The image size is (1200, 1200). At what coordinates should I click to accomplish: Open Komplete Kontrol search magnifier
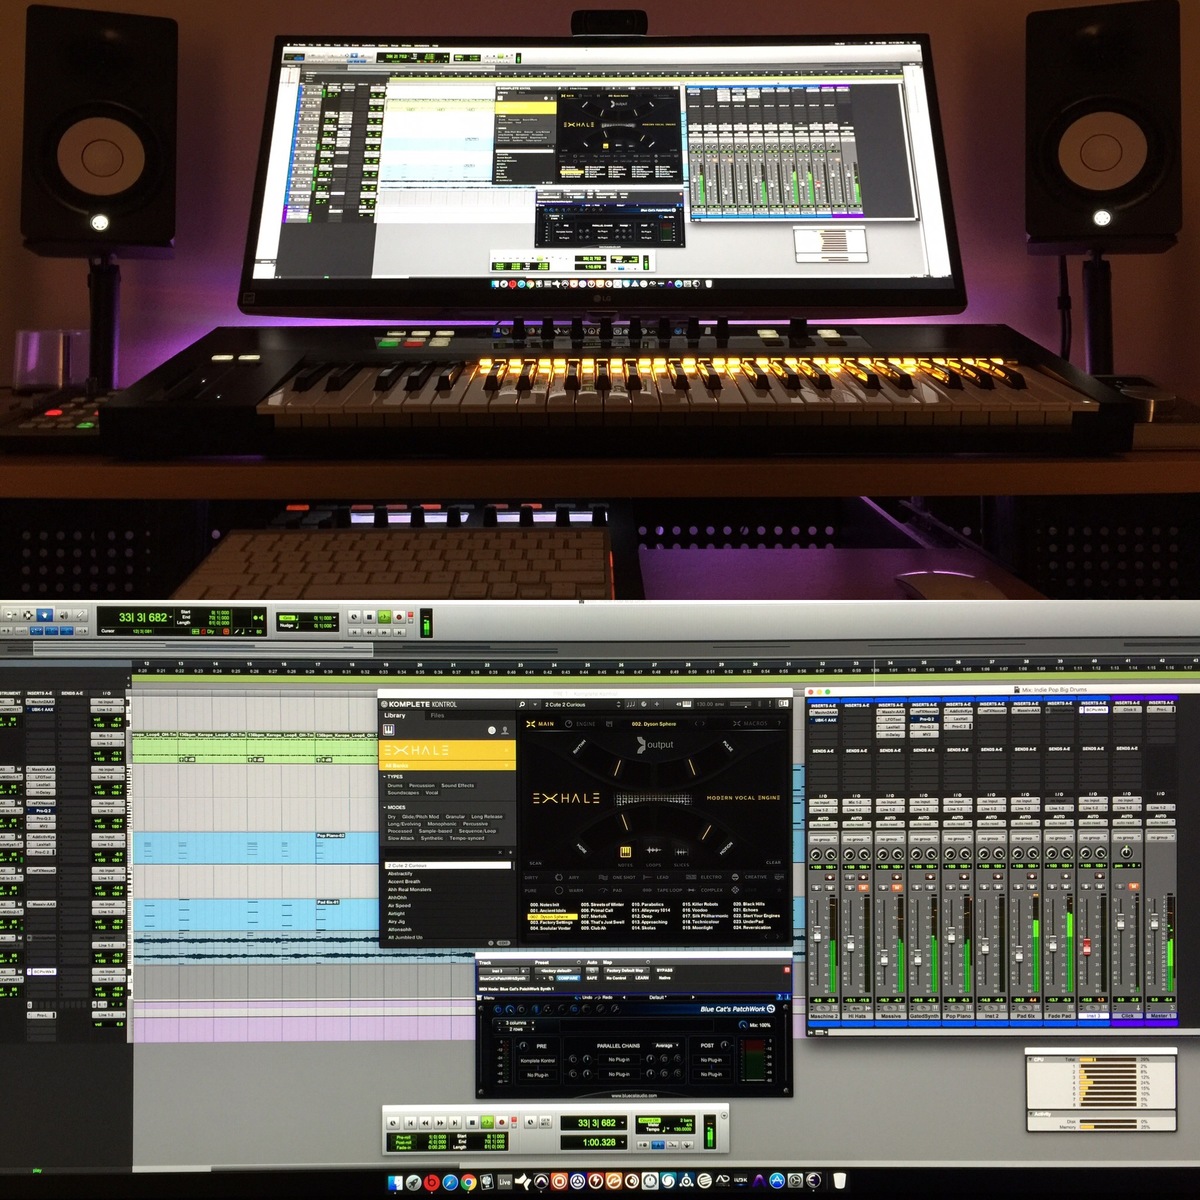[x=522, y=704]
